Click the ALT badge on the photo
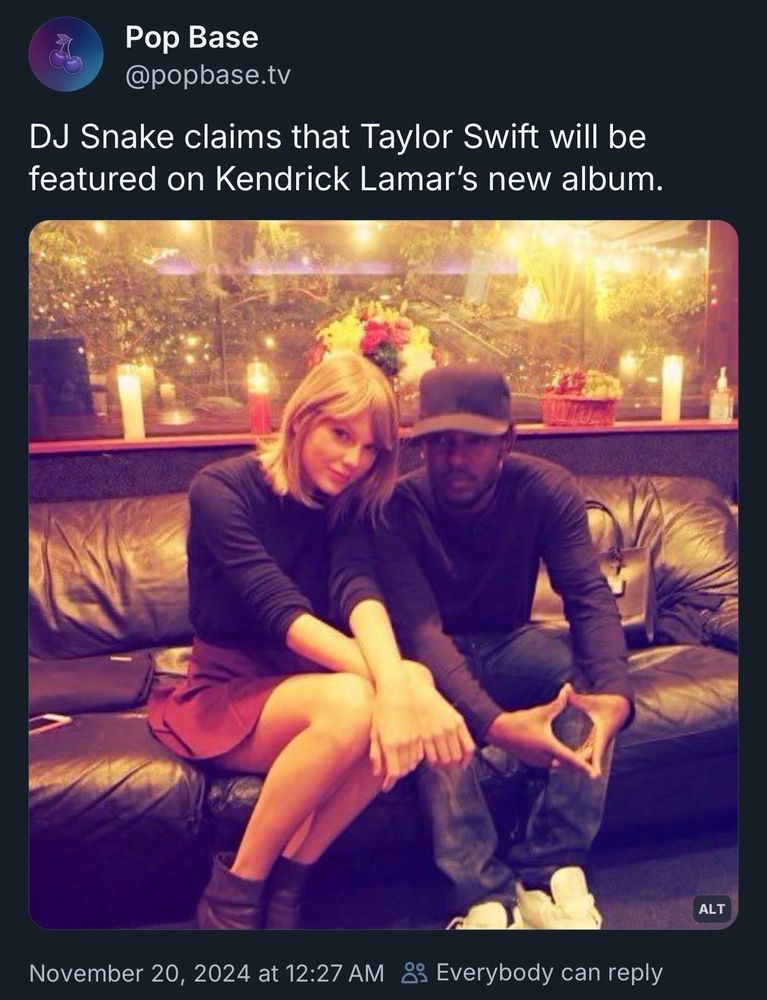This screenshot has width=767, height=1000. (x=712, y=909)
